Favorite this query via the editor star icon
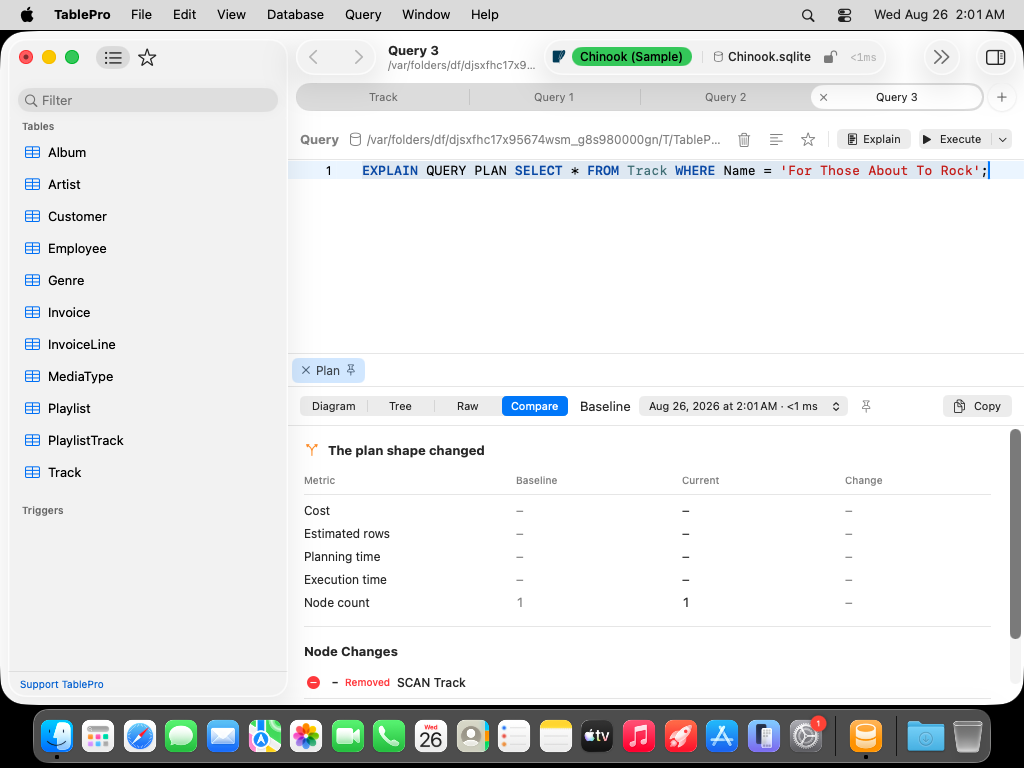 [808, 139]
